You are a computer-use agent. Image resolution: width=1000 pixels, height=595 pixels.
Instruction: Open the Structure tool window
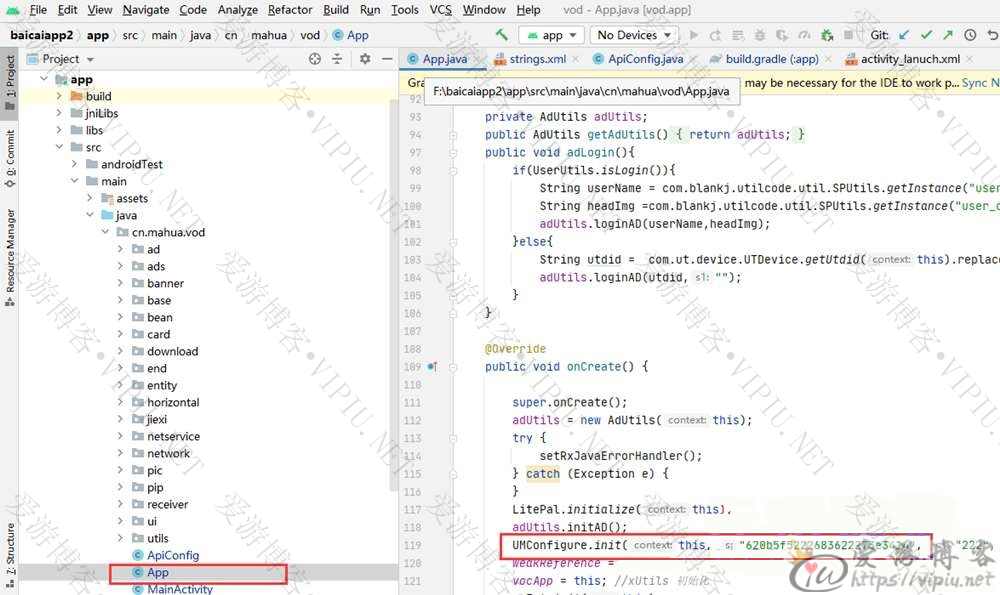(10, 556)
